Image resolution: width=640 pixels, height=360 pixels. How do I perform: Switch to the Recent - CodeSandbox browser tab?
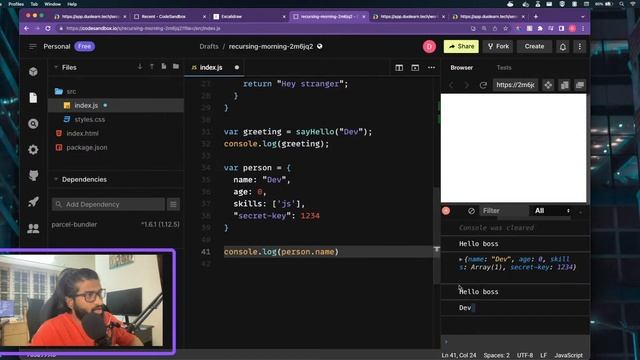(170, 17)
